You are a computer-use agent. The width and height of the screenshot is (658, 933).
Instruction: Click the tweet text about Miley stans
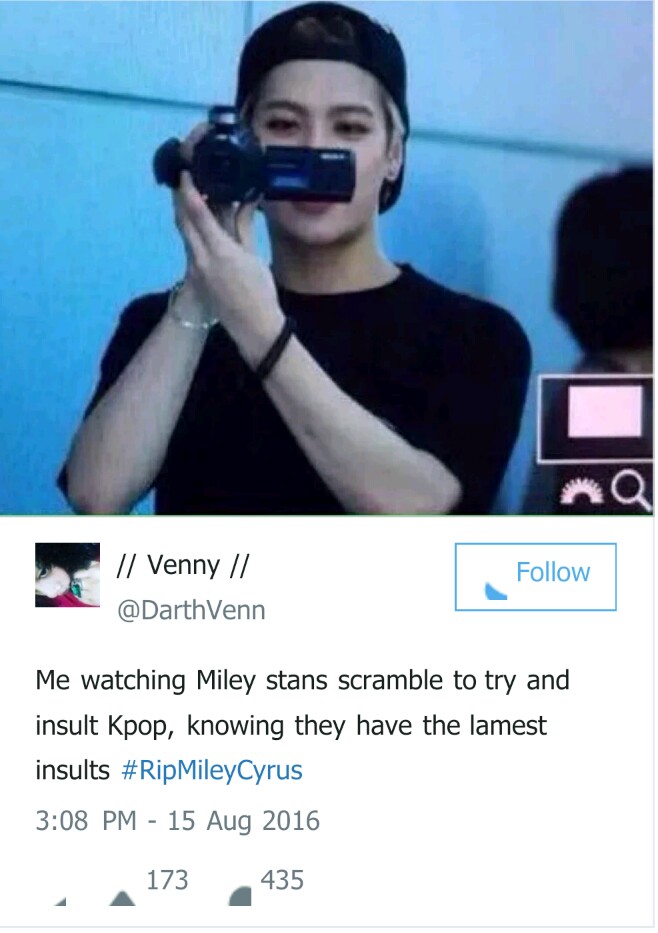(x=302, y=725)
